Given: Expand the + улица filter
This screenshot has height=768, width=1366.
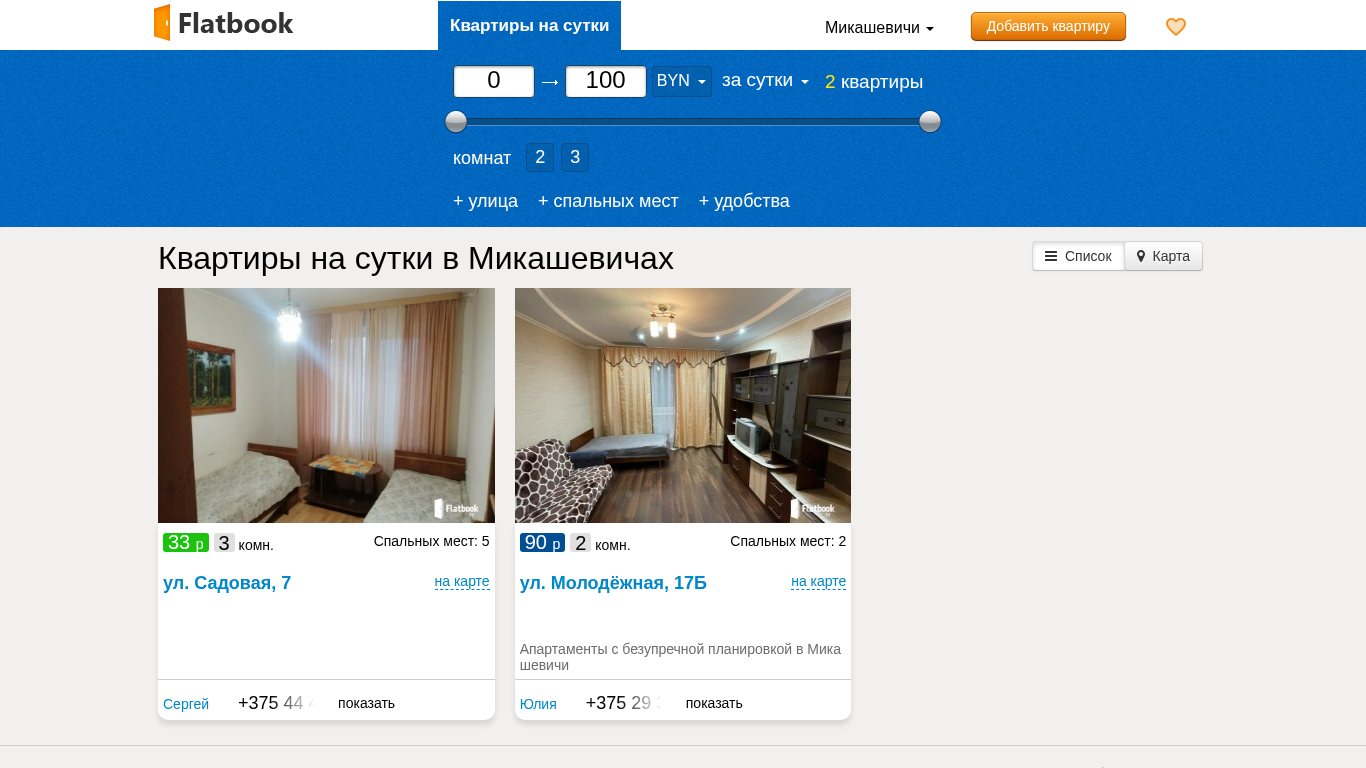Looking at the screenshot, I should pyautogui.click(x=485, y=201).
